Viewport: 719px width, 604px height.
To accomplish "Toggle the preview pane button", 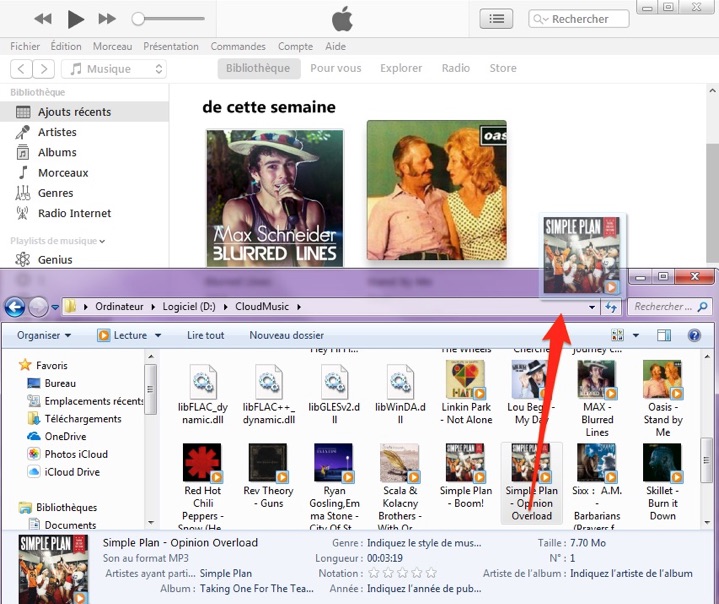I will (664, 335).
